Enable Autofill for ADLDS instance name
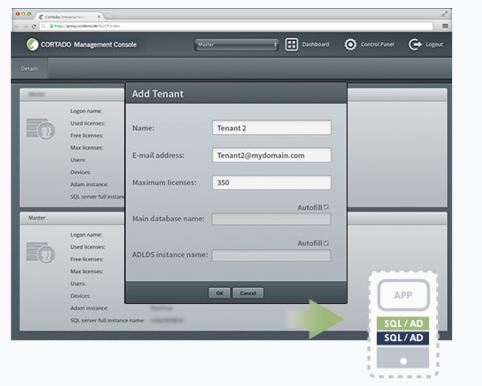The image size is (482, 386). click(x=326, y=243)
